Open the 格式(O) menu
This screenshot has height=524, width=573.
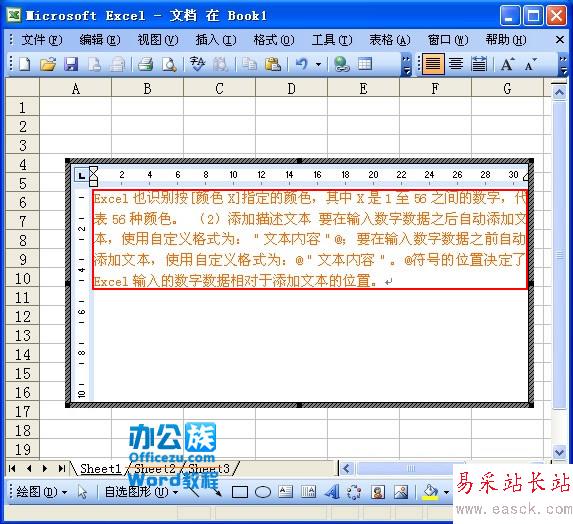(x=274, y=39)
